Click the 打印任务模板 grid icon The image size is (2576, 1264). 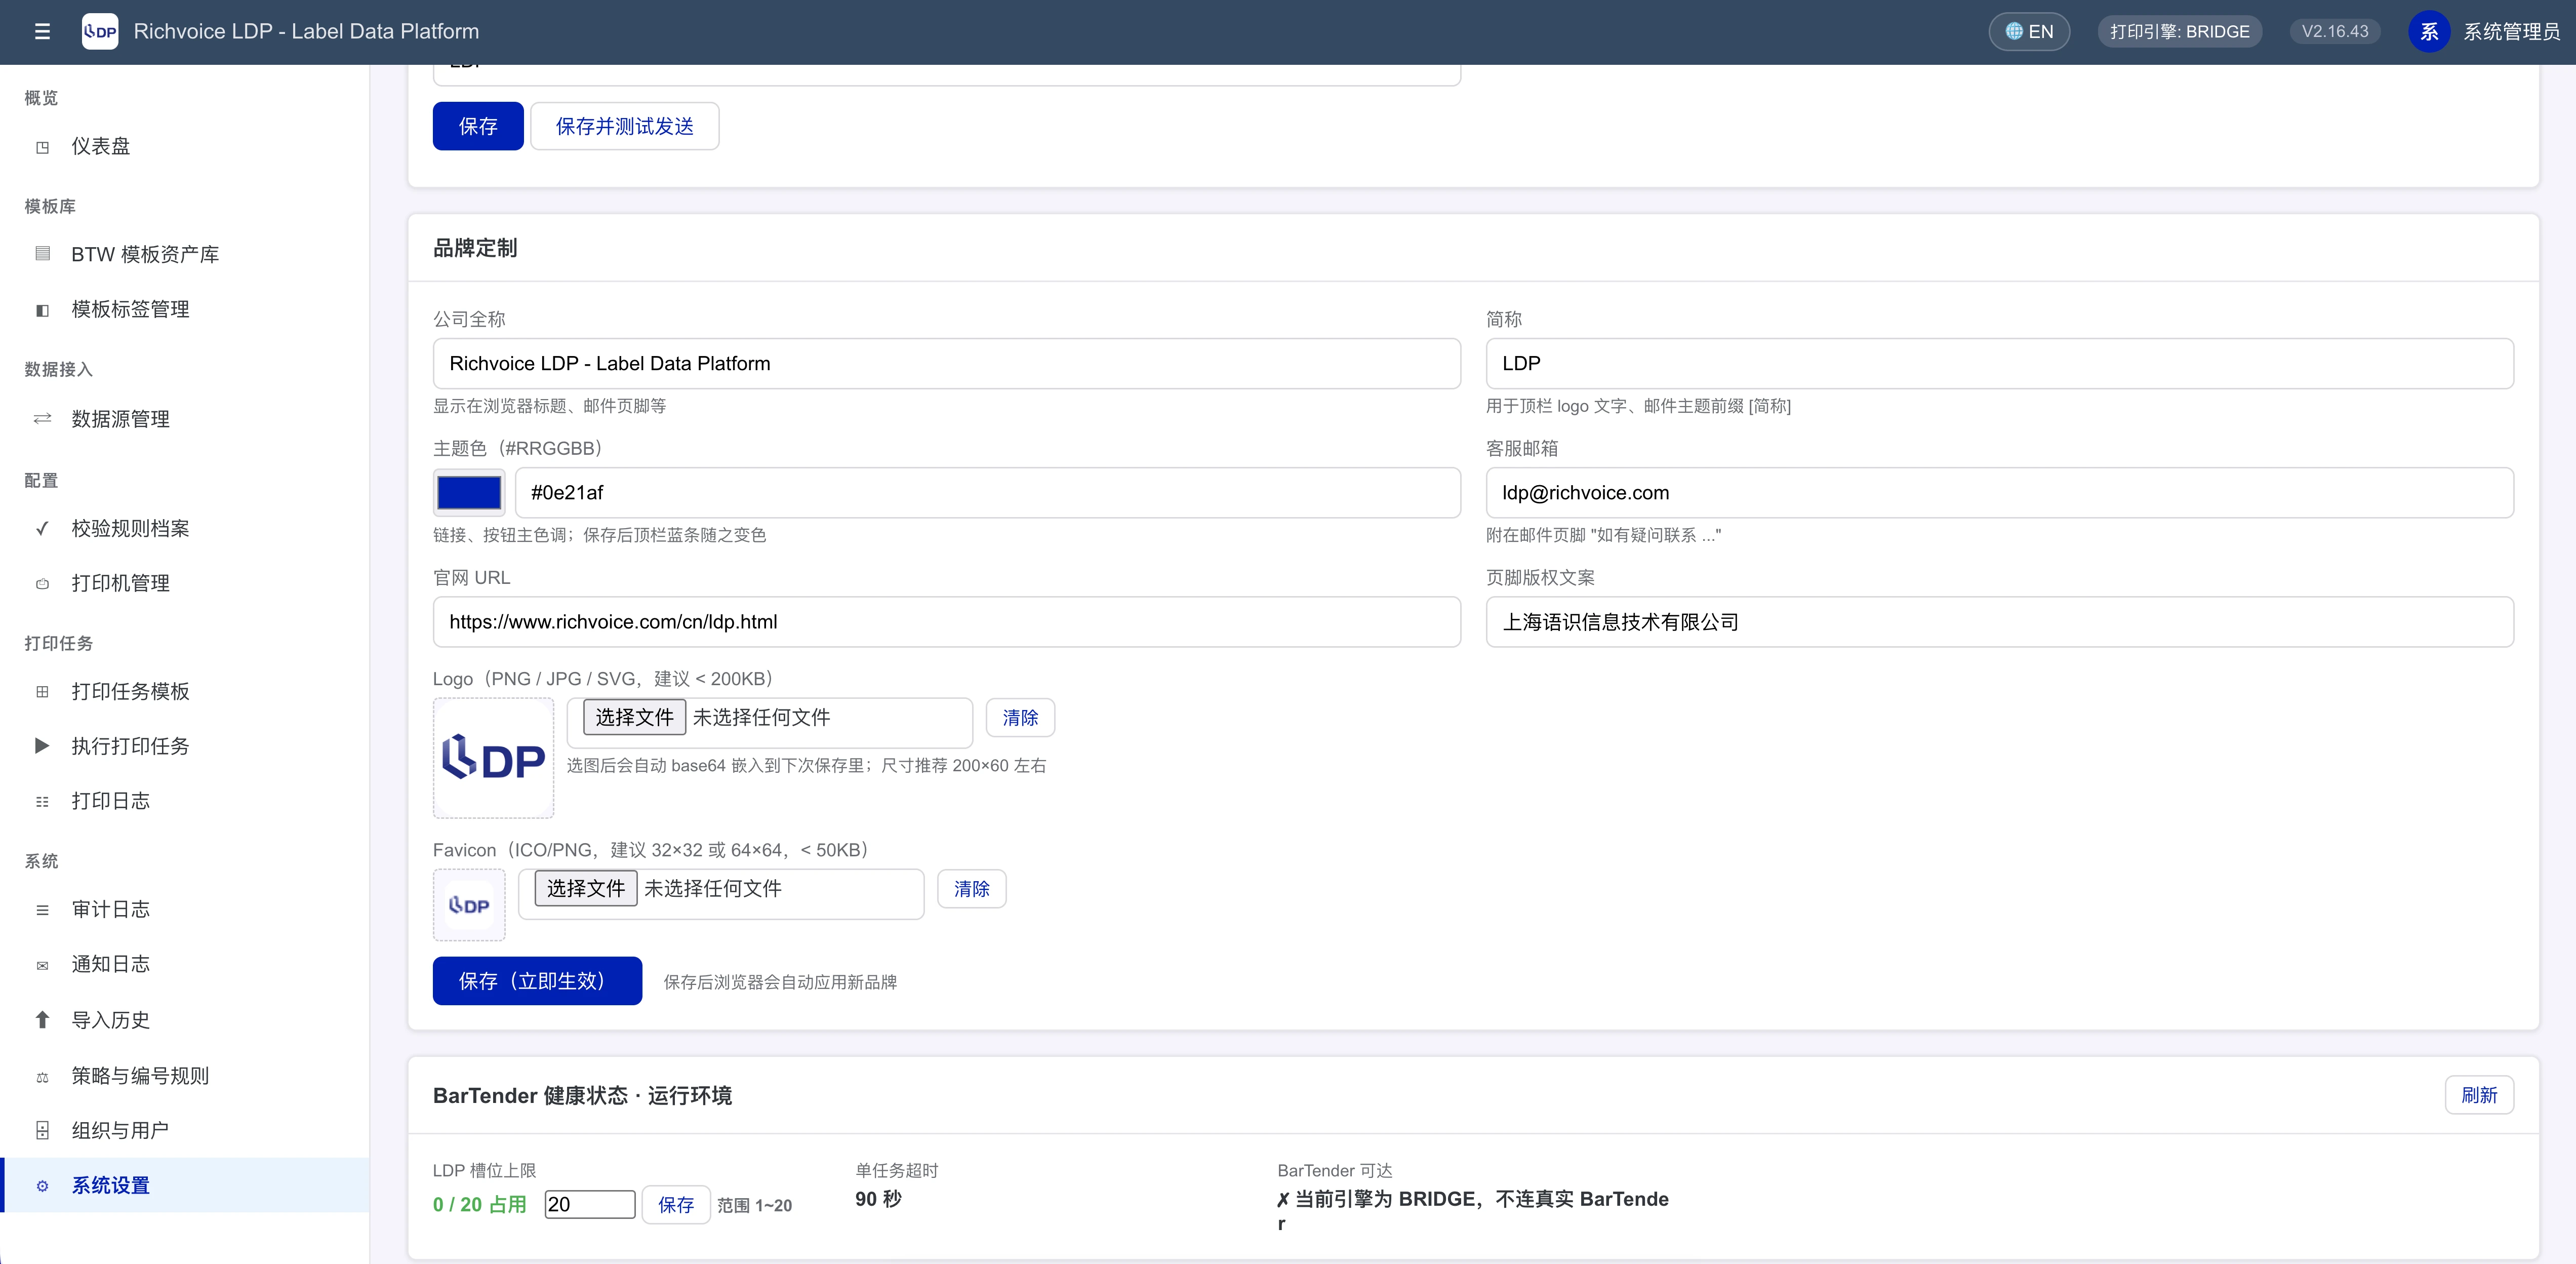(42, 692)
